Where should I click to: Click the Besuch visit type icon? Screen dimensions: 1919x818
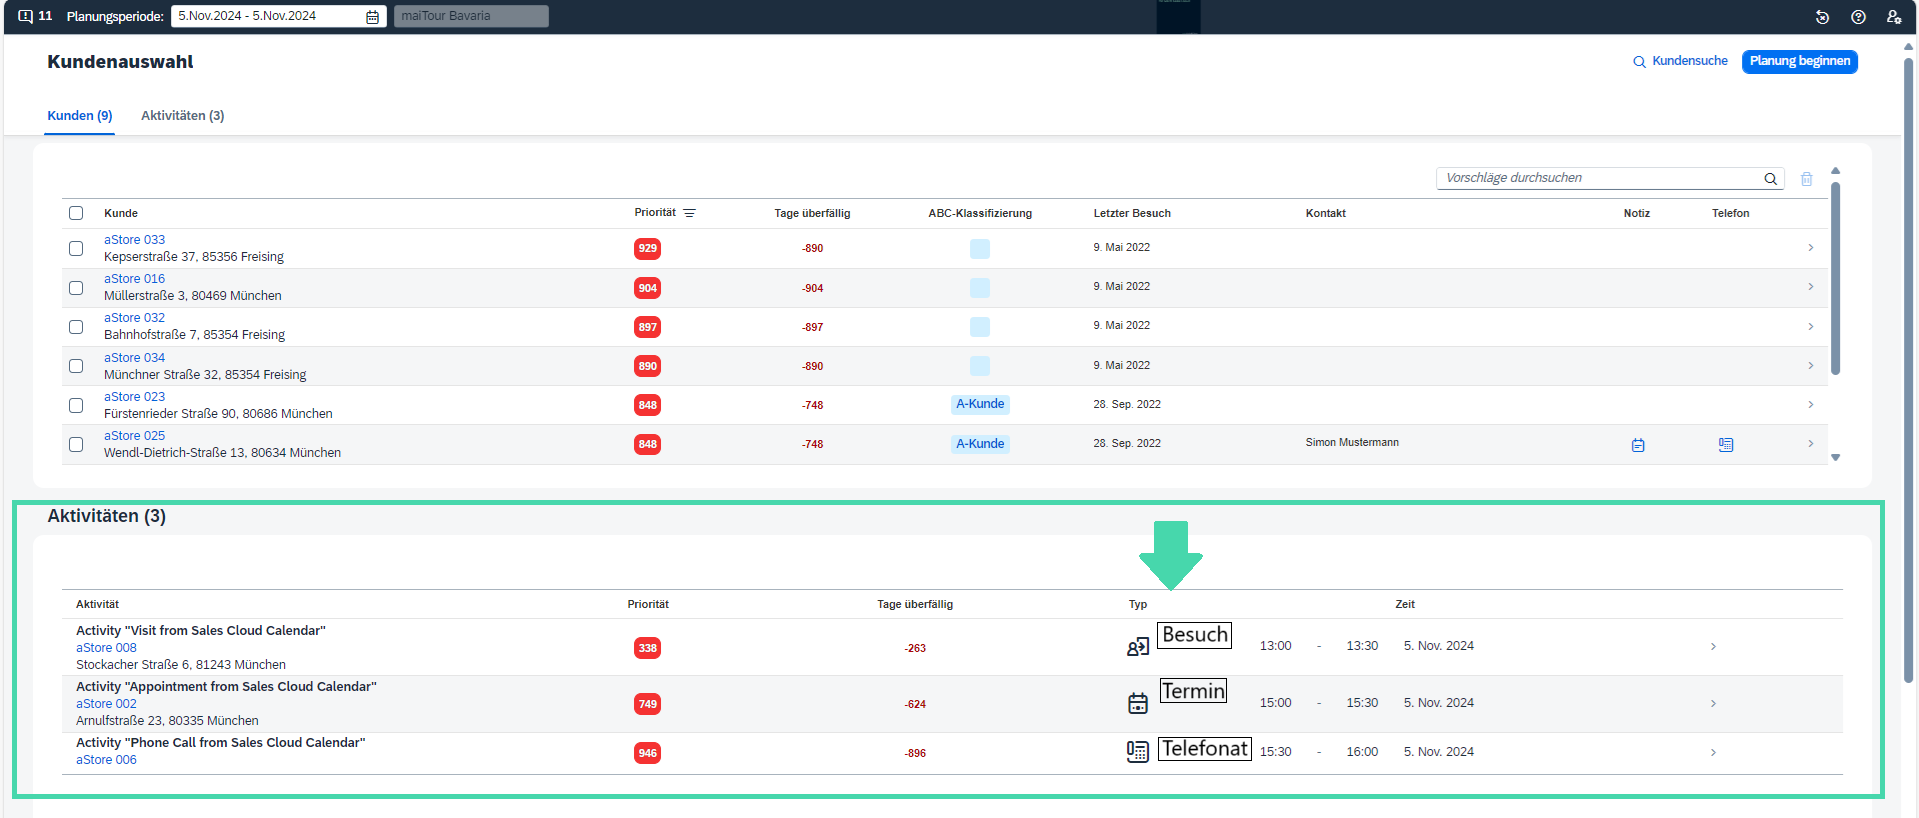(1138, 647)
